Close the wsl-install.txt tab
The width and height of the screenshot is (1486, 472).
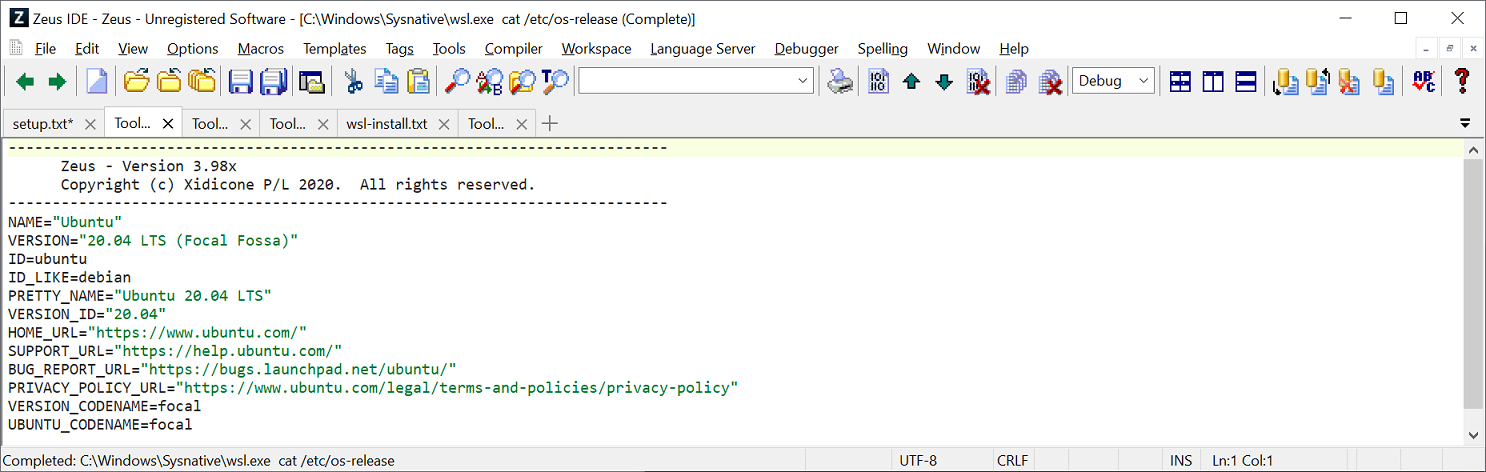coord(444,124)
